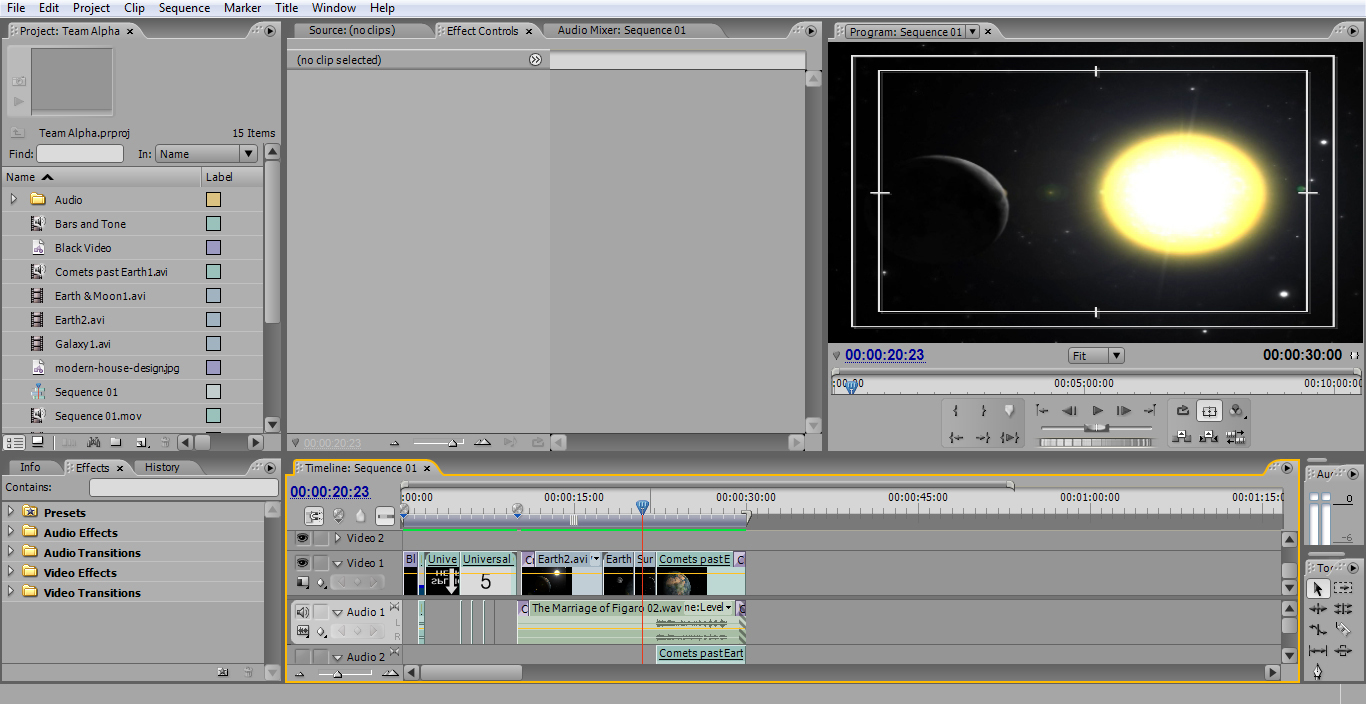The height and width of the screenshot is (704, 1366).
Task: Toggle Snap in the Timeline
Action: point(315,515)
